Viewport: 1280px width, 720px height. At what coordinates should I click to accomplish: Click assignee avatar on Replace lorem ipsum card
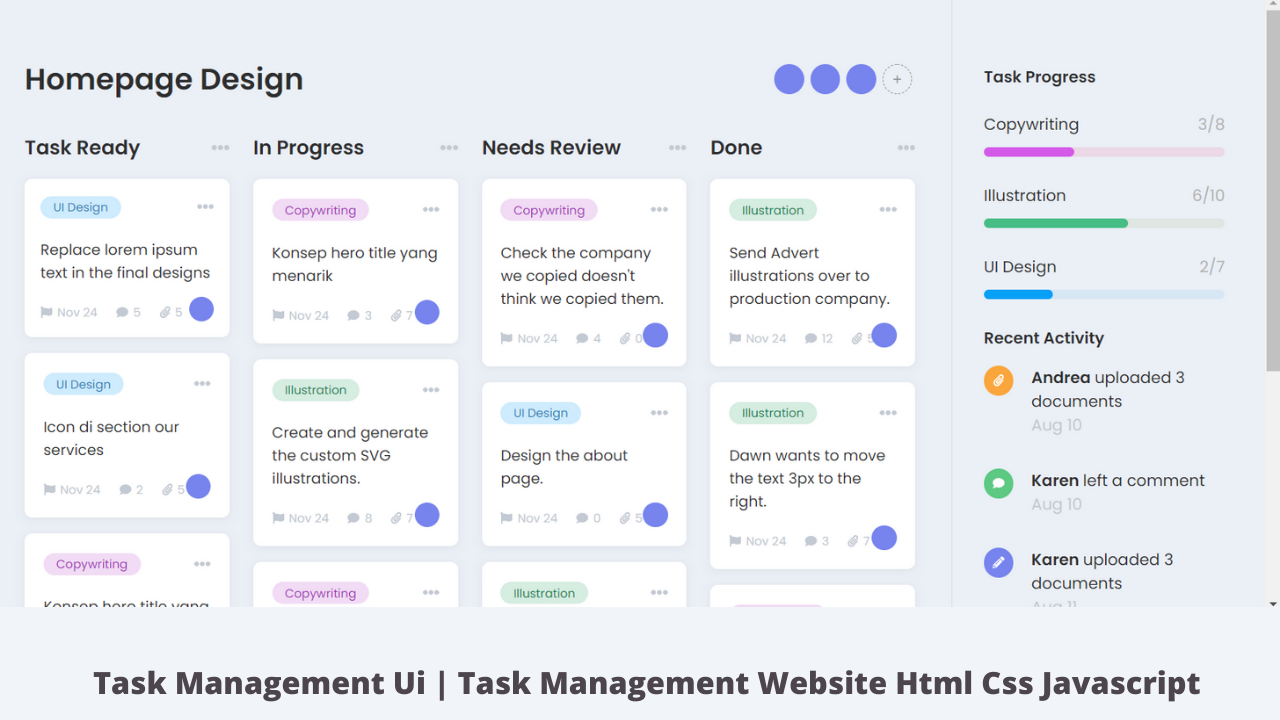tap(201, 309)
